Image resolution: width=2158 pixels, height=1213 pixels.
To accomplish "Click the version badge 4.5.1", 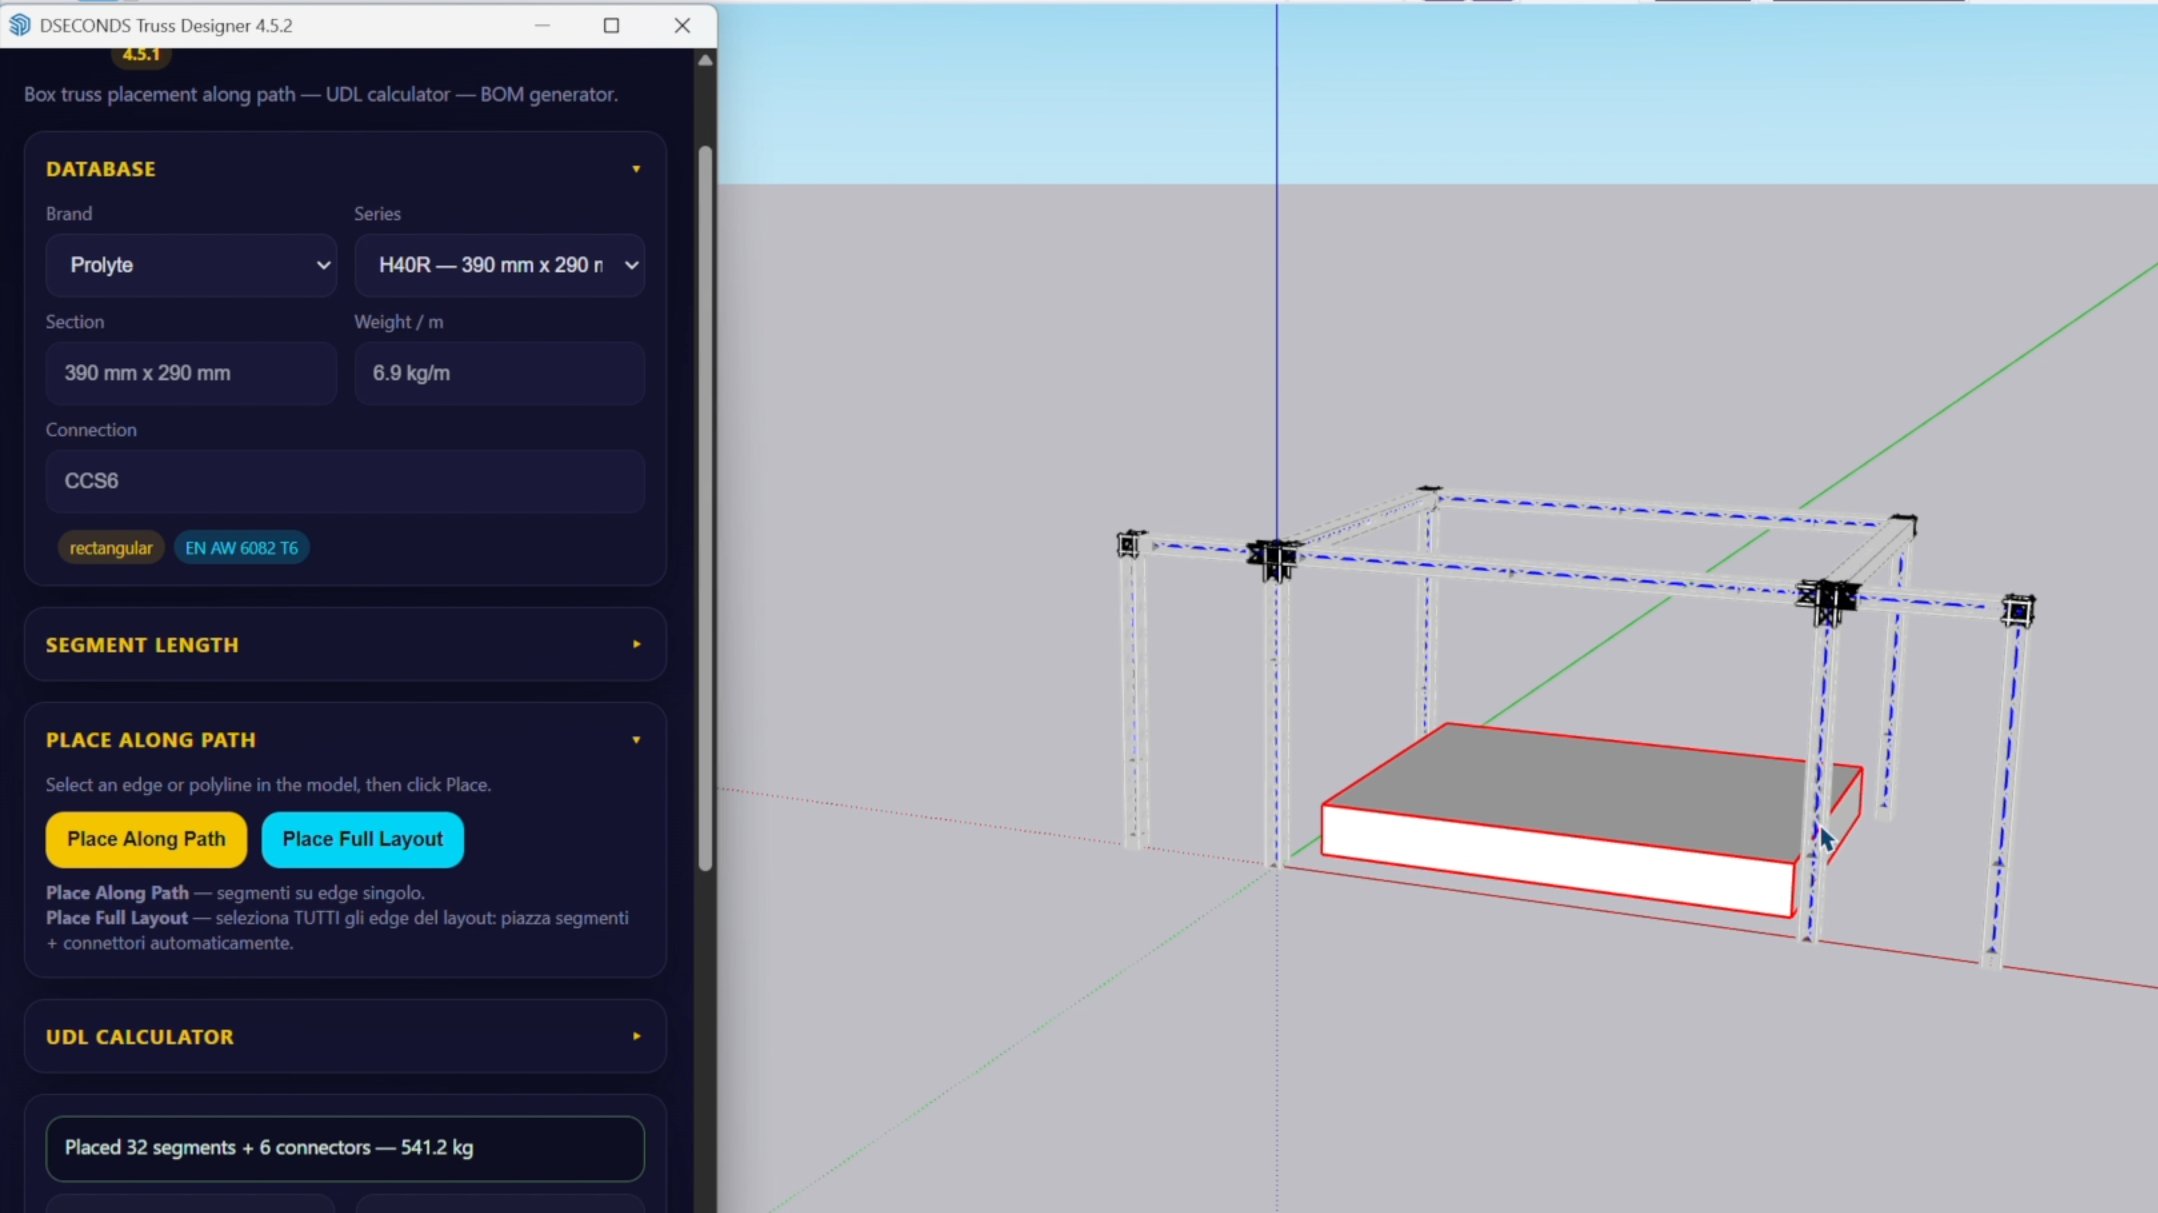I will (141, 55).
